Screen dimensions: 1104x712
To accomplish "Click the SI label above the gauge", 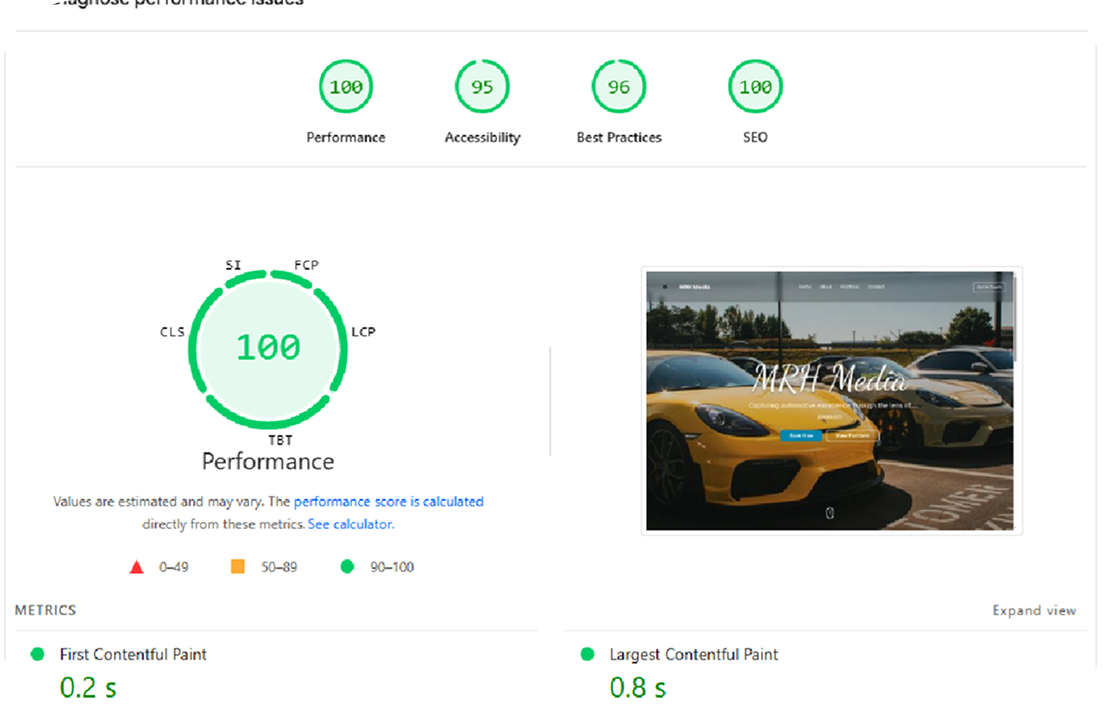I will 233,264.
